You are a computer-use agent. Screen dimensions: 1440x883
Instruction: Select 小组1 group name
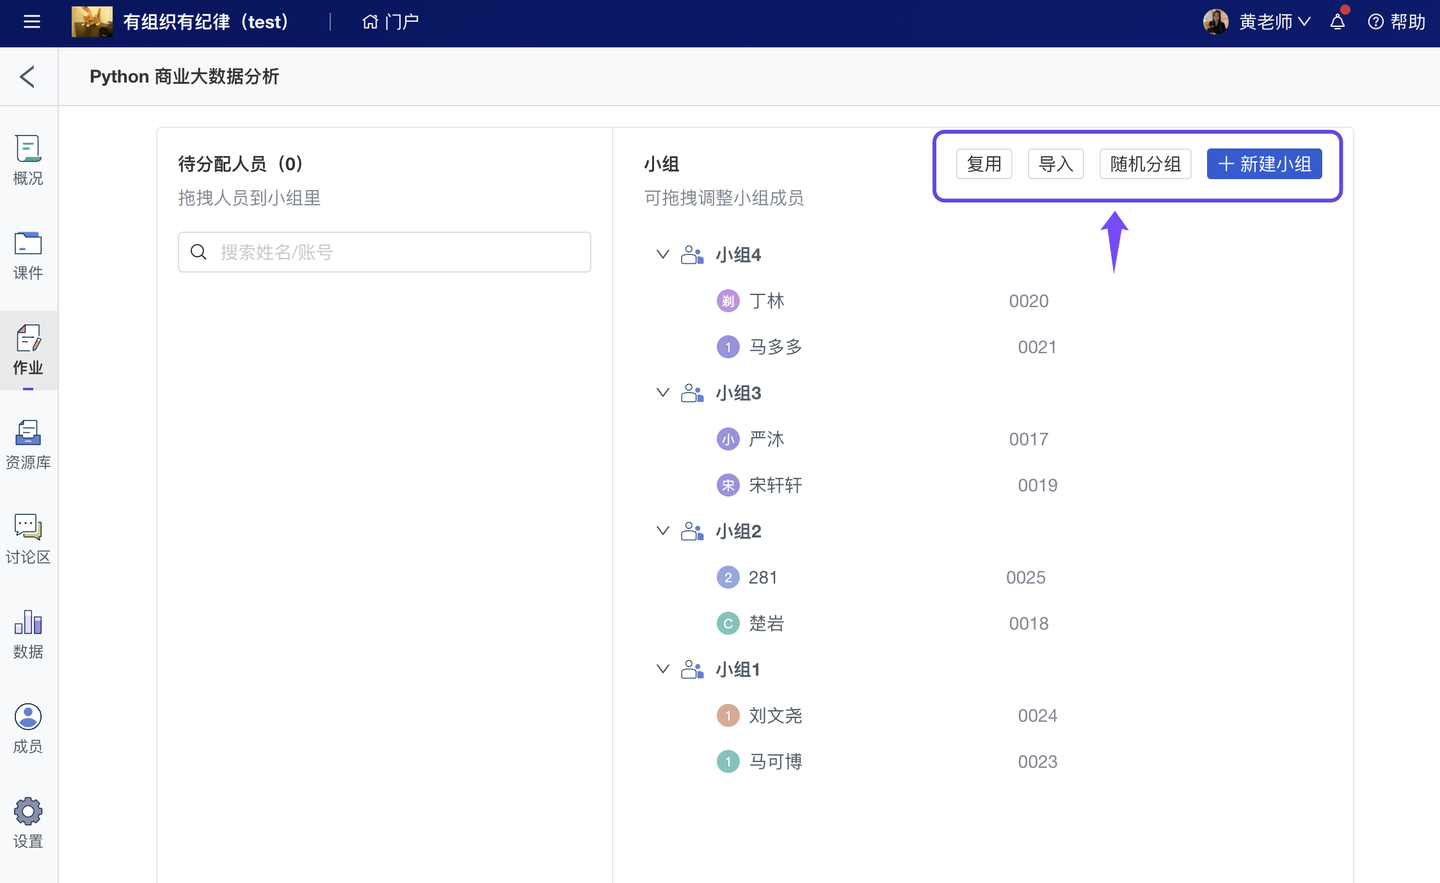pos(738,669)
